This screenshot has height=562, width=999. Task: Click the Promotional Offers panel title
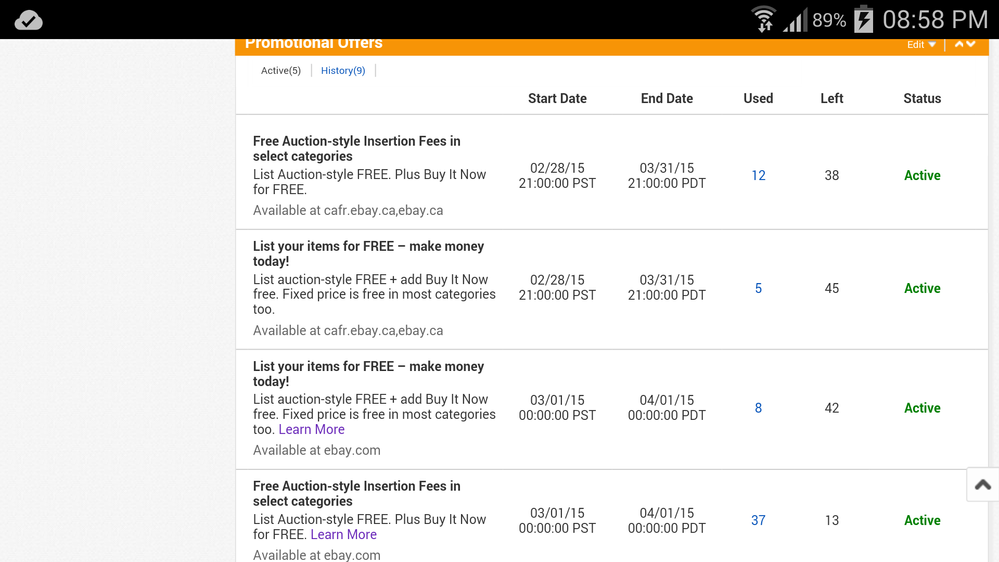[313, 44]
